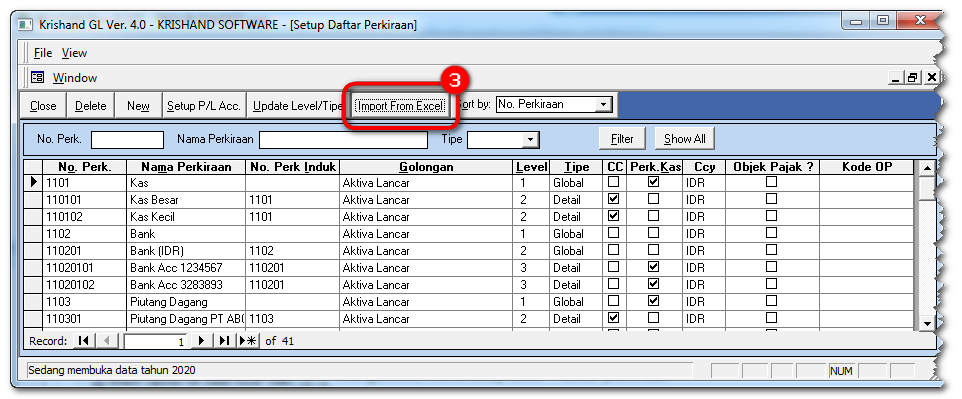The image size is (962, 399).
Task: Apply the Filter button
Action: point(622,139)
